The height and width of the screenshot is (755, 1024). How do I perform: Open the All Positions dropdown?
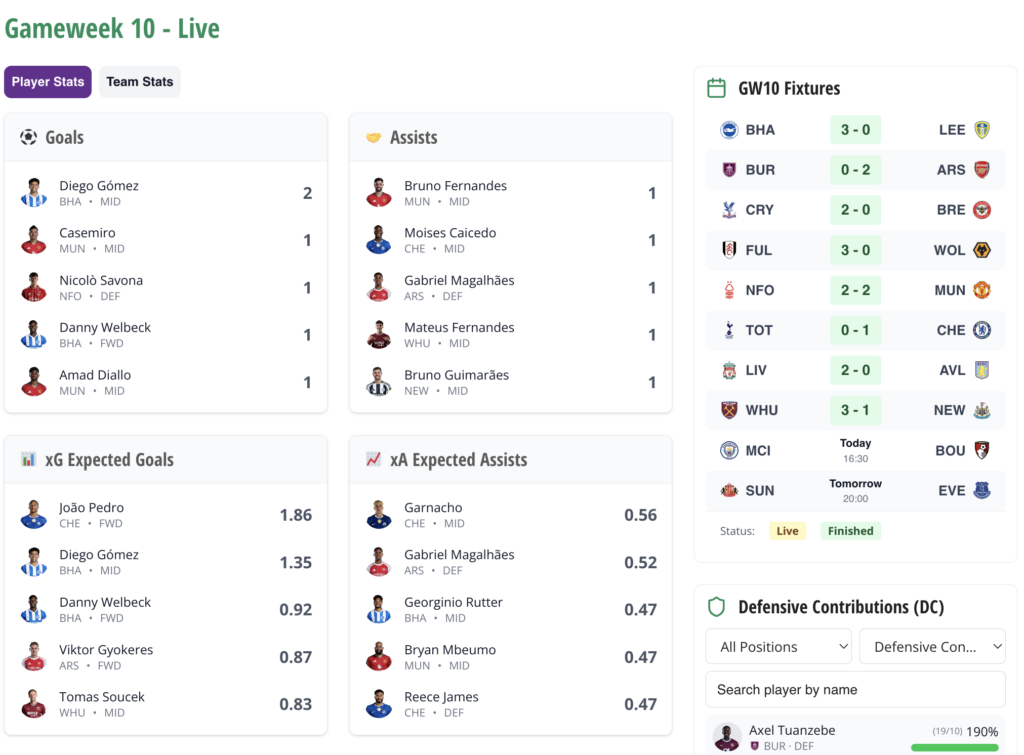(x=778, y=647)
